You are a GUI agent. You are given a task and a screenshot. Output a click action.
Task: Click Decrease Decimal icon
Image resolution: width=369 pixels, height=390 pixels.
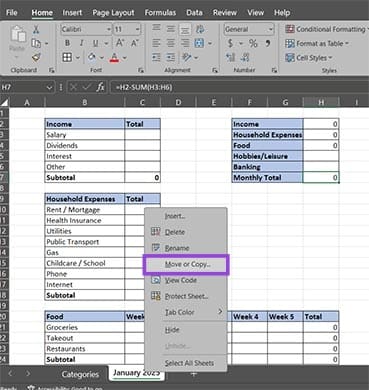(x=245, y=58)
